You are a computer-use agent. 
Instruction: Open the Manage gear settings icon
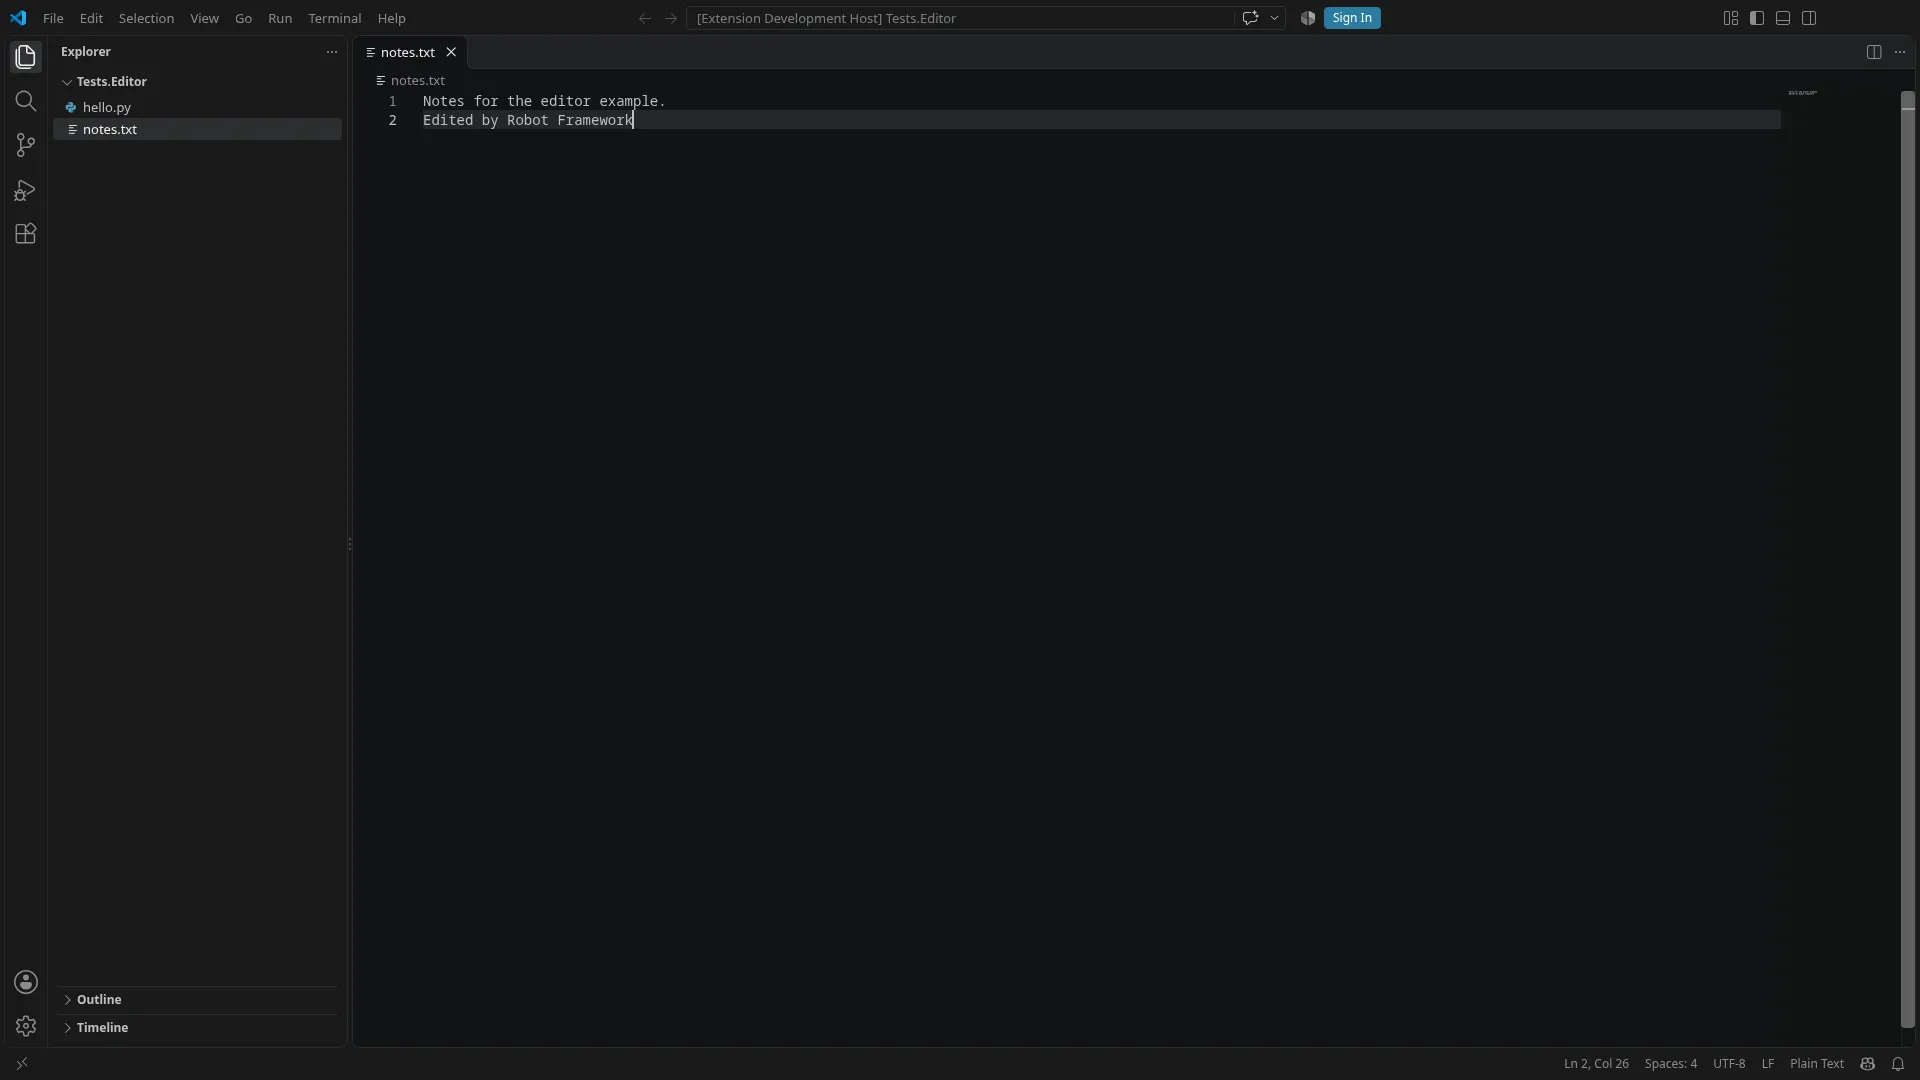26,1026
